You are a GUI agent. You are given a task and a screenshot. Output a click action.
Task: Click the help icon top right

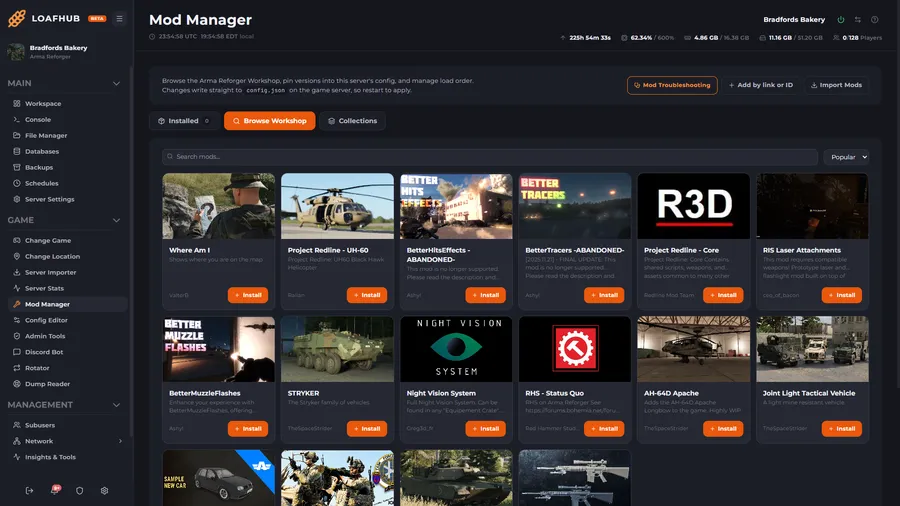pyautogui.click(x=875, y=20)
